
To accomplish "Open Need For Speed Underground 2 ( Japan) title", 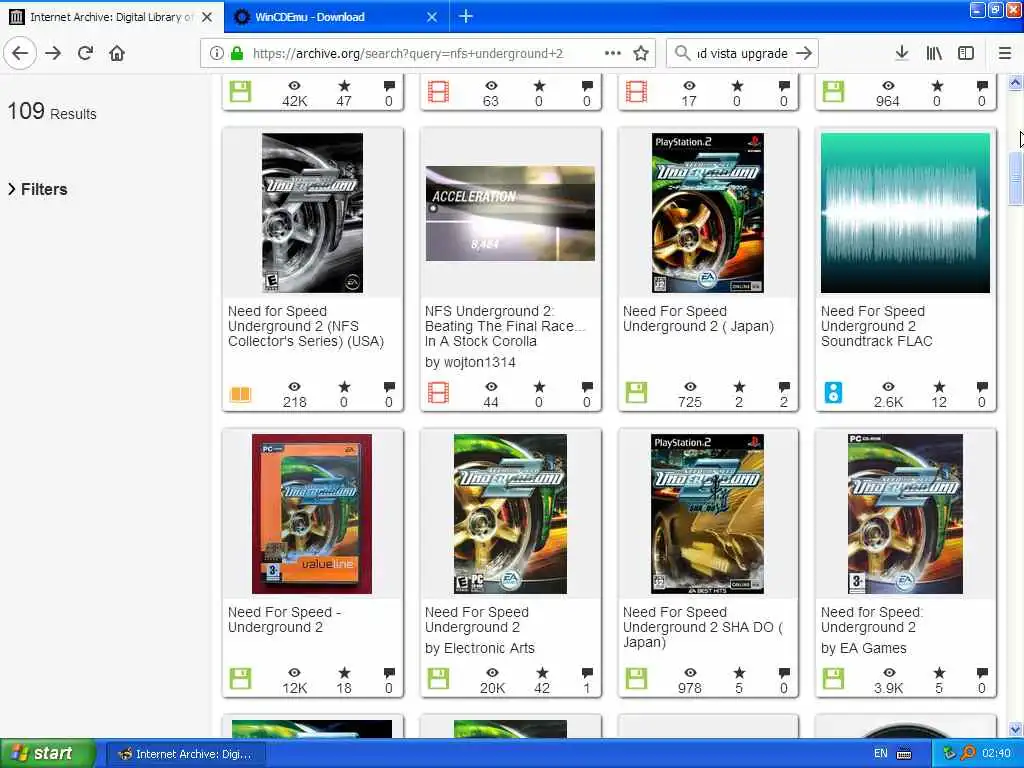I will (x=698, y=319).
